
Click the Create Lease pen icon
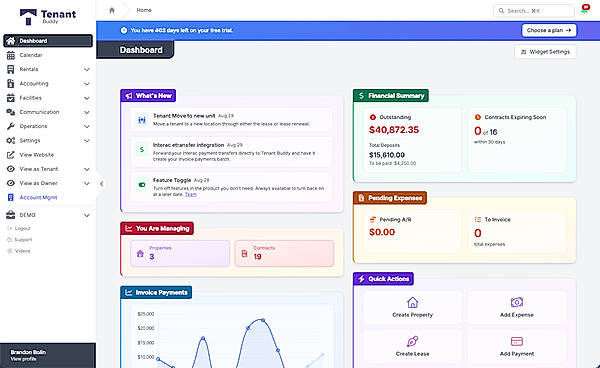coord(412,341)
